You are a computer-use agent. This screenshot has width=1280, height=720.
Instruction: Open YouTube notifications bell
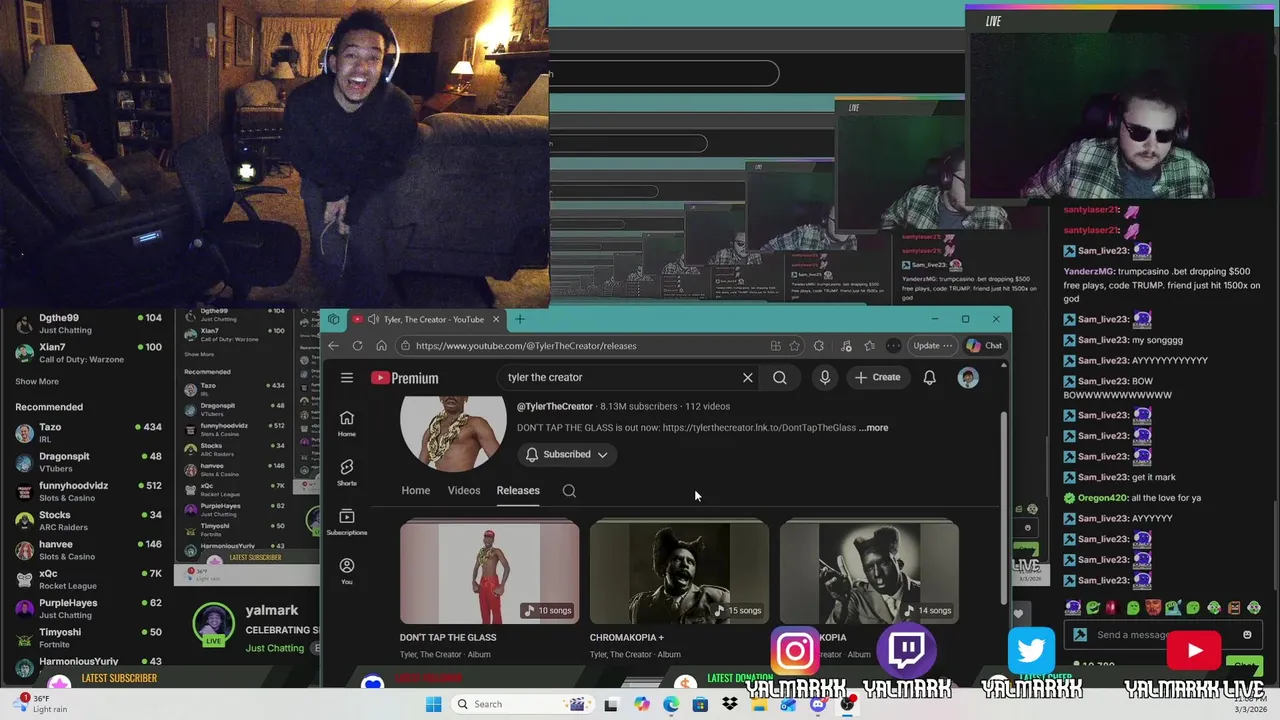(929, 377)
